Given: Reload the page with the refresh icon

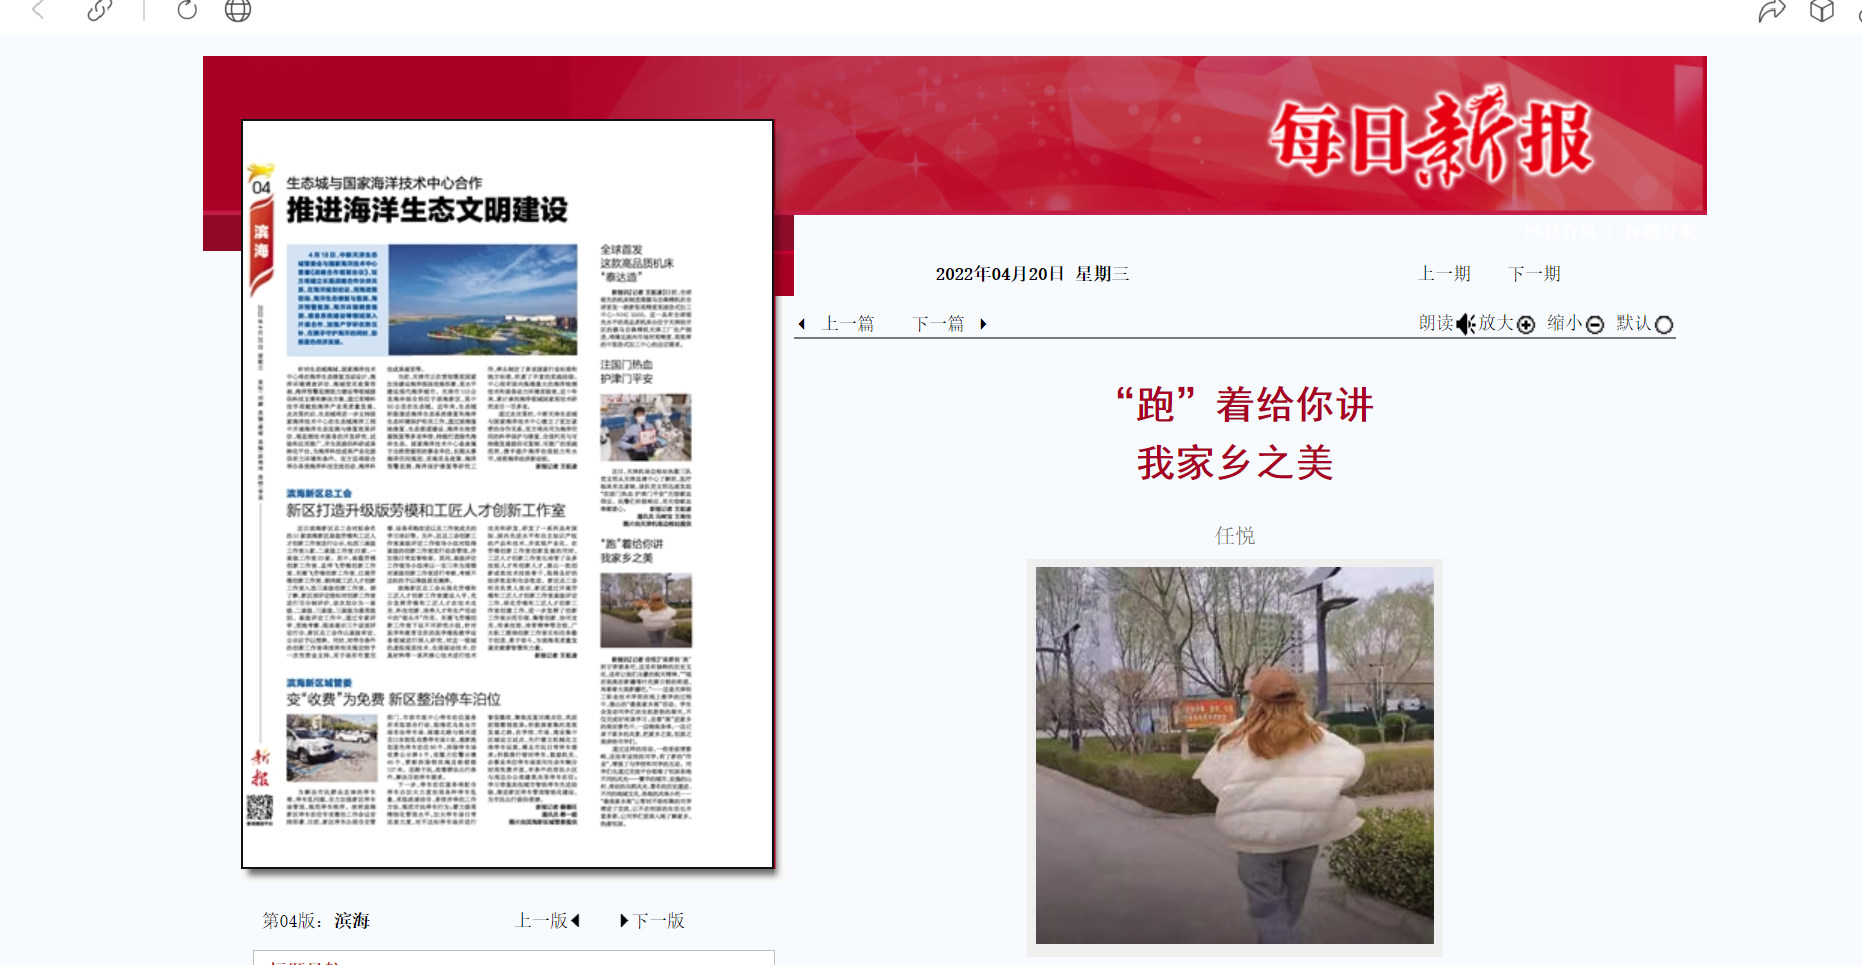Looking at the screenshot, I should (x=187, y=10).
